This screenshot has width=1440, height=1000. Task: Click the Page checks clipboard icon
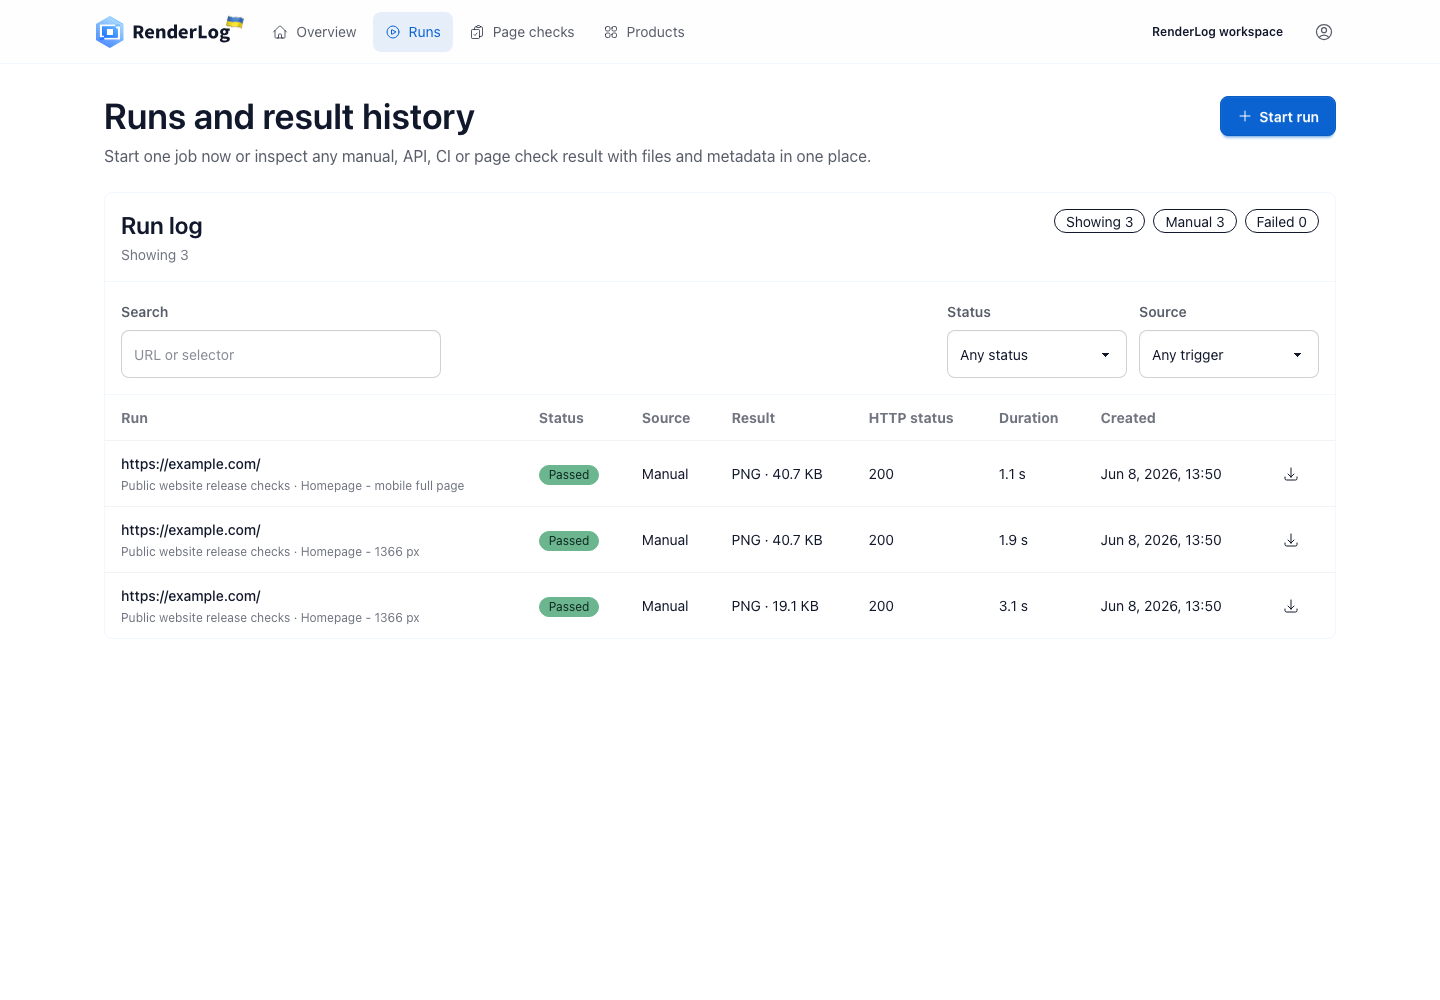[477, 32]
